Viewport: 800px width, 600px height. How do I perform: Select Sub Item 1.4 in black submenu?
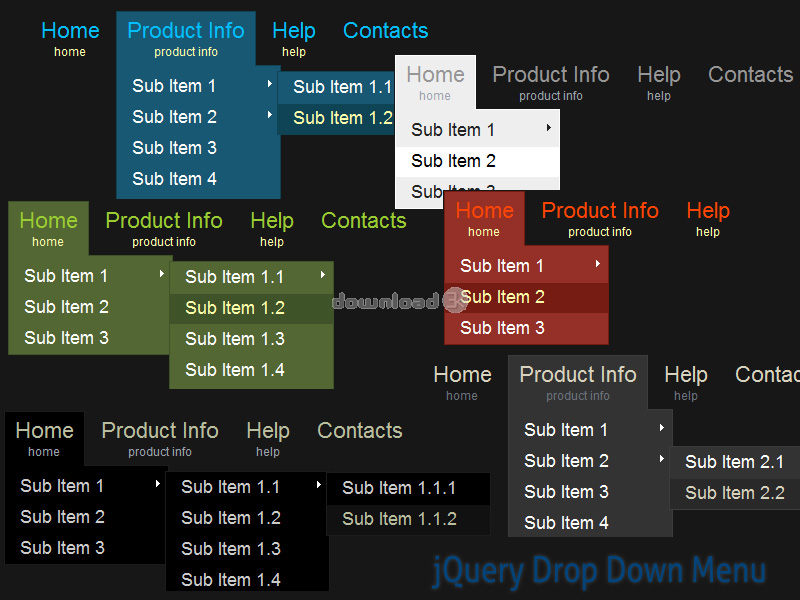pos(247,580)
